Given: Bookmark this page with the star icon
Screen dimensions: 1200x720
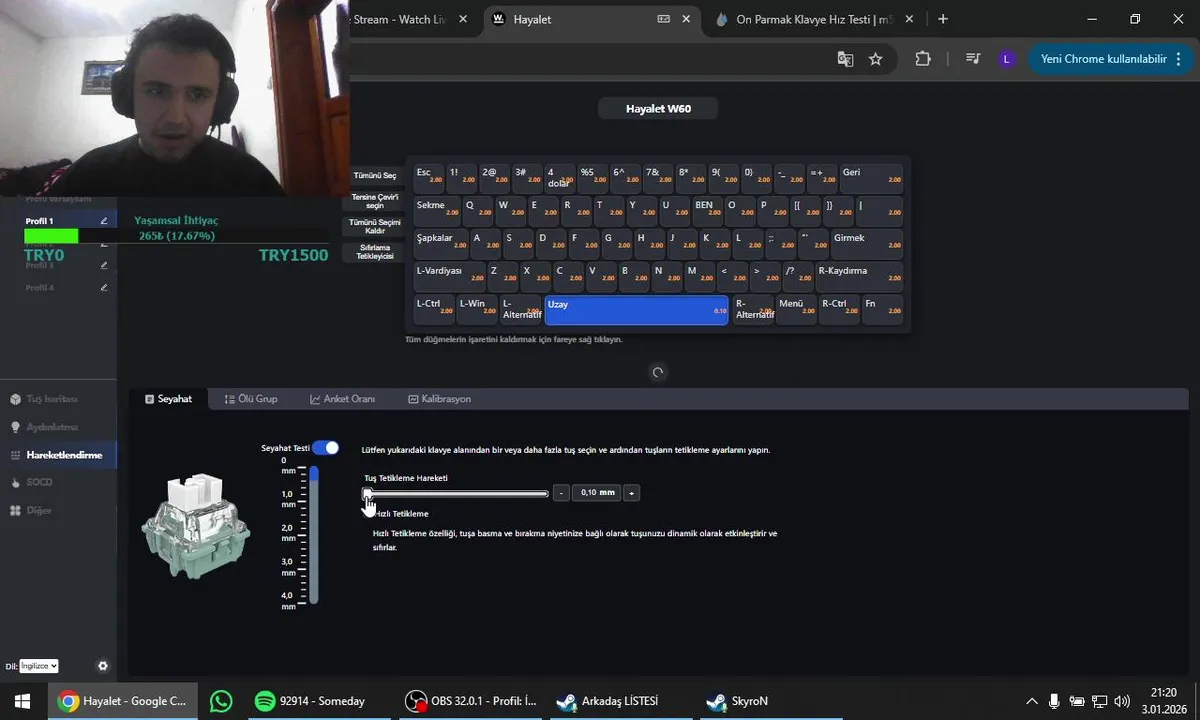Looking at the screenshot, I should (x=876, y=59).
